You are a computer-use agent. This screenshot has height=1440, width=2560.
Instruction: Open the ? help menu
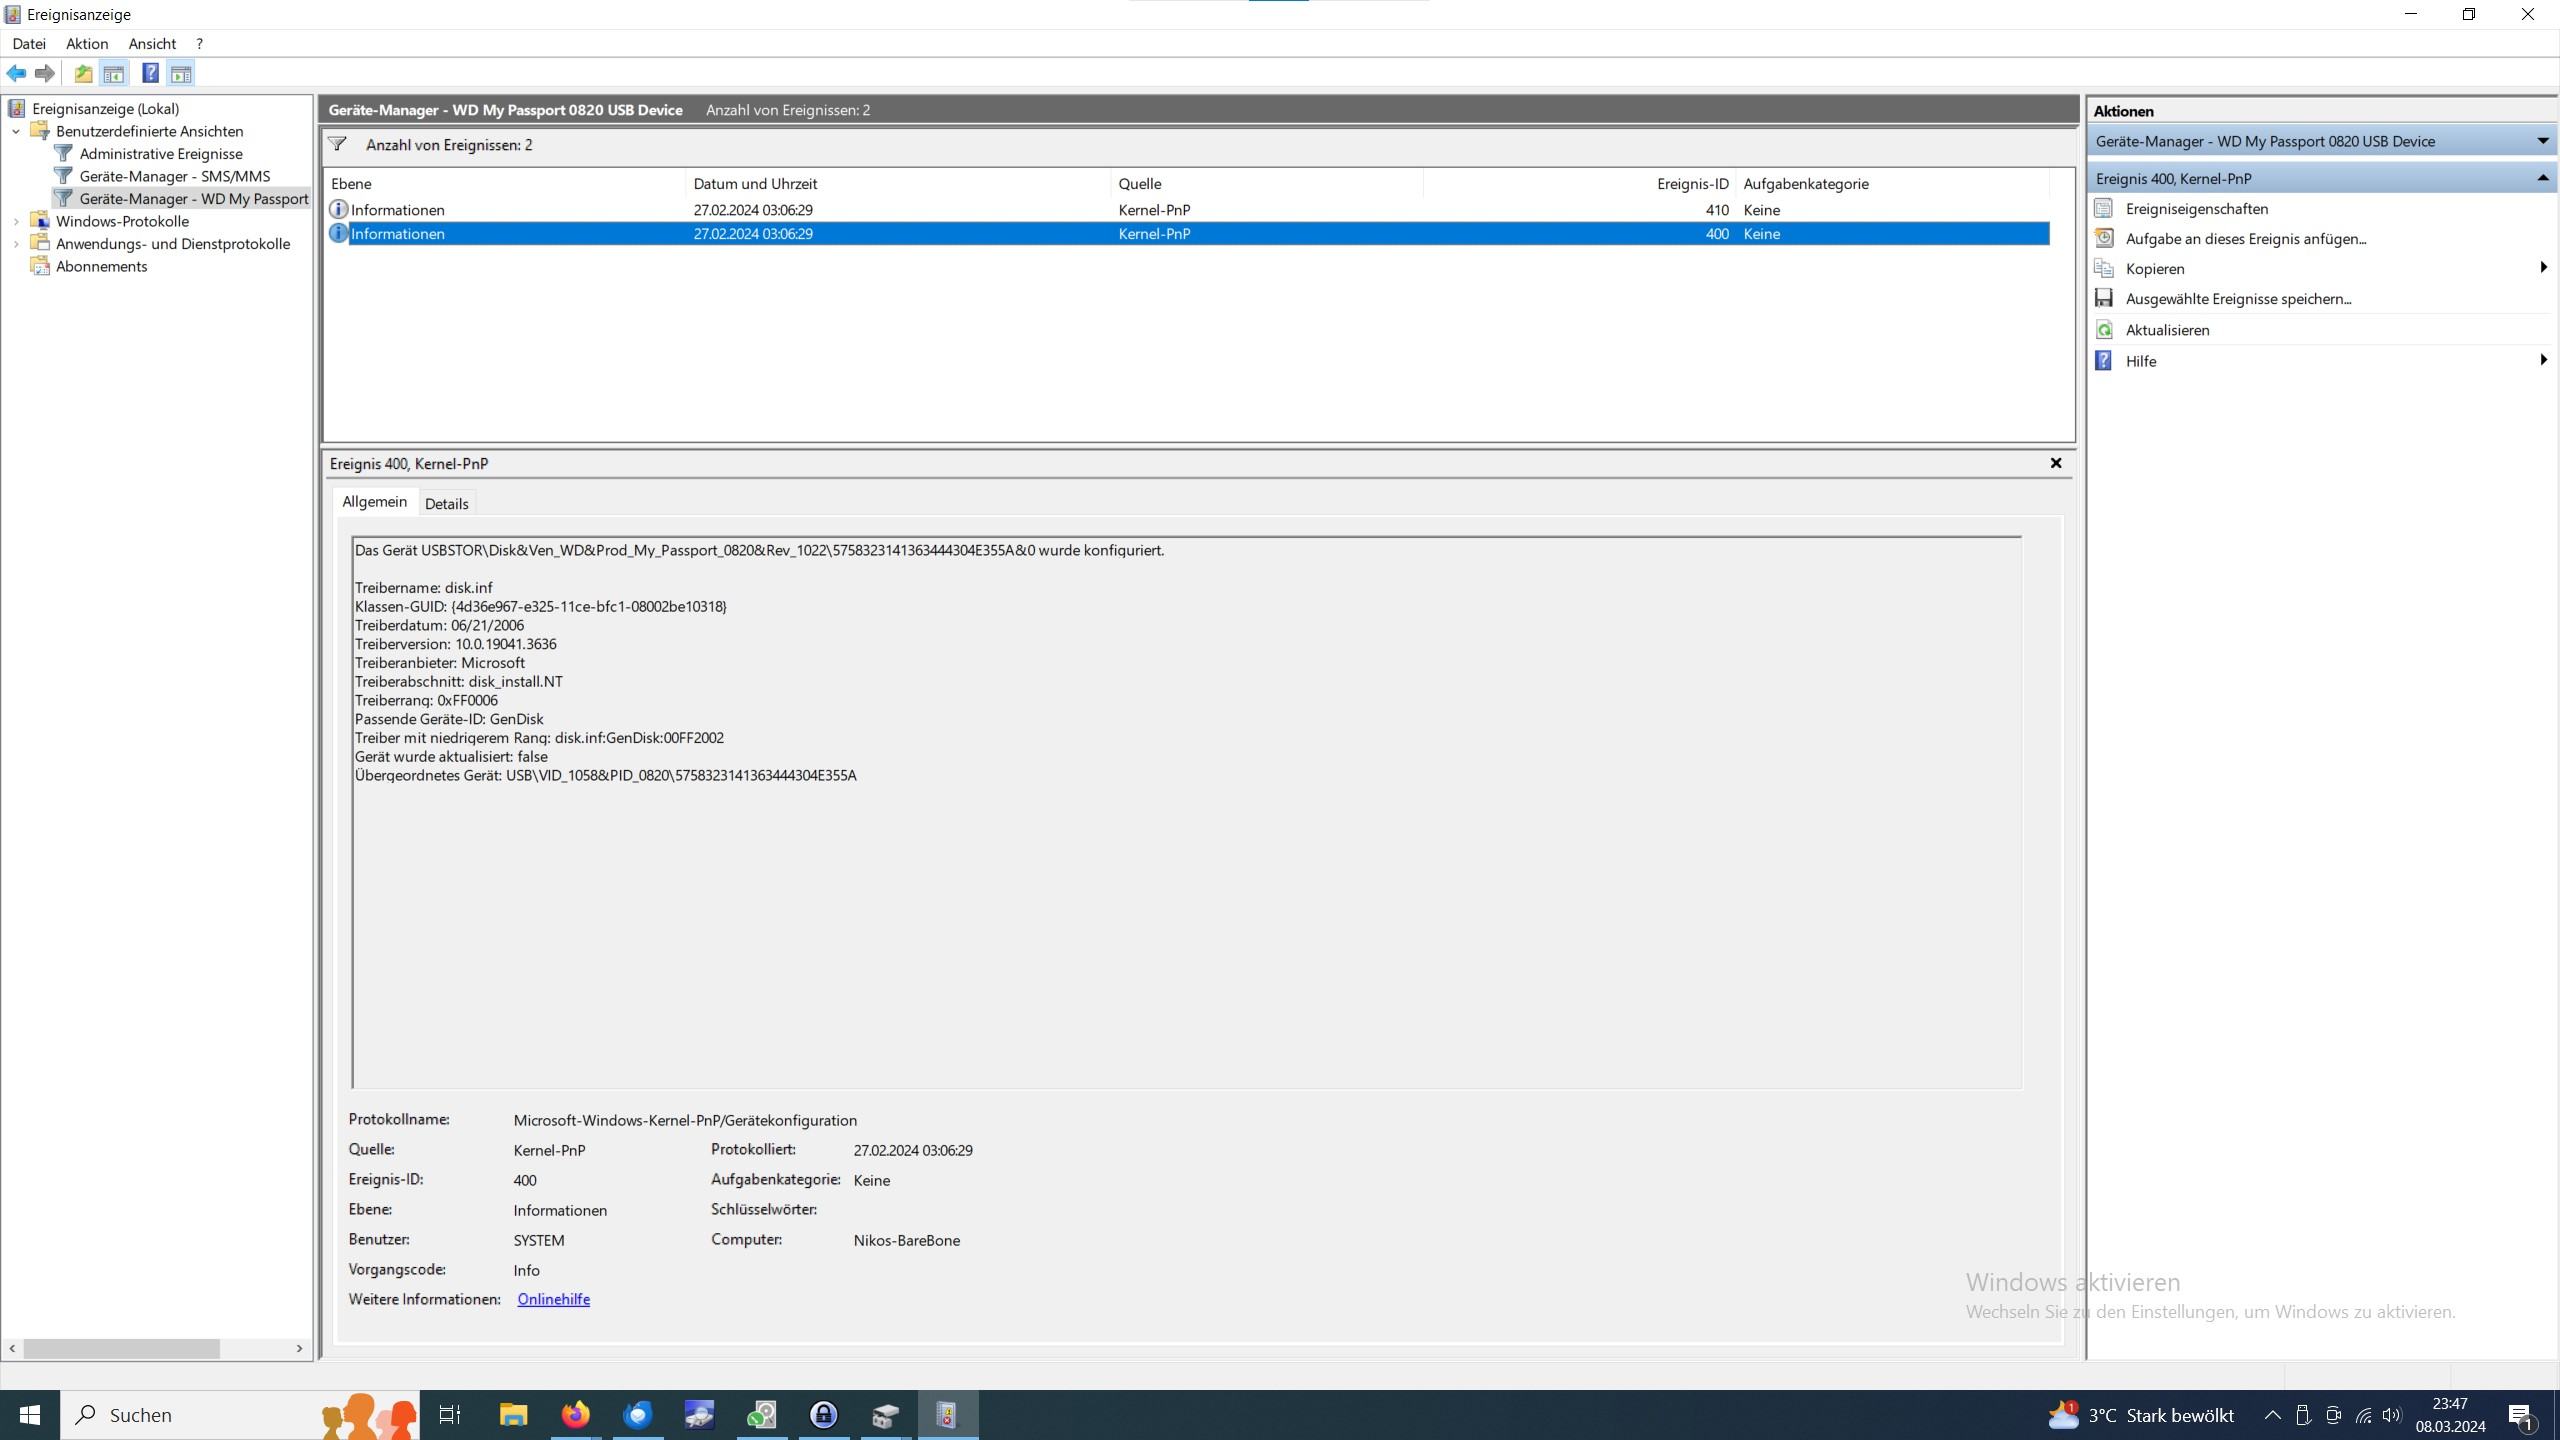point(199,44)
